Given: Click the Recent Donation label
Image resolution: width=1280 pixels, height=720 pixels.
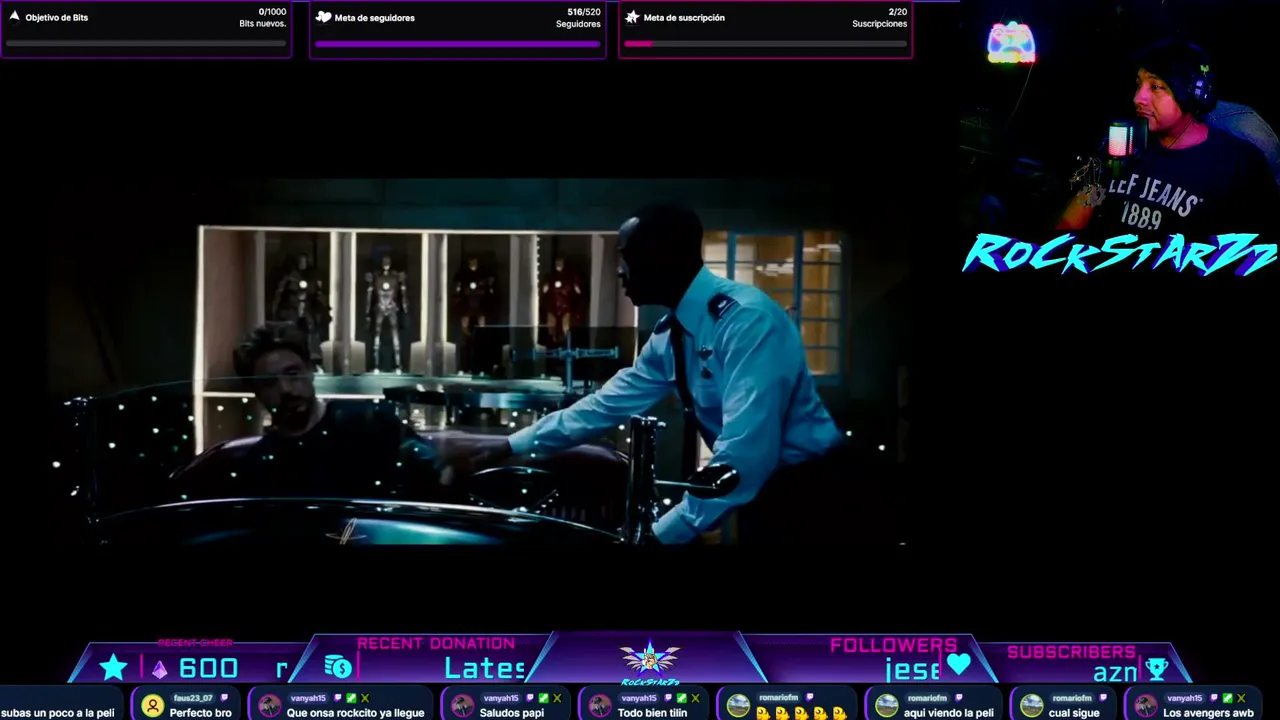Looking at the screenshot, I should pyautogui.click(x=436, y=643).
